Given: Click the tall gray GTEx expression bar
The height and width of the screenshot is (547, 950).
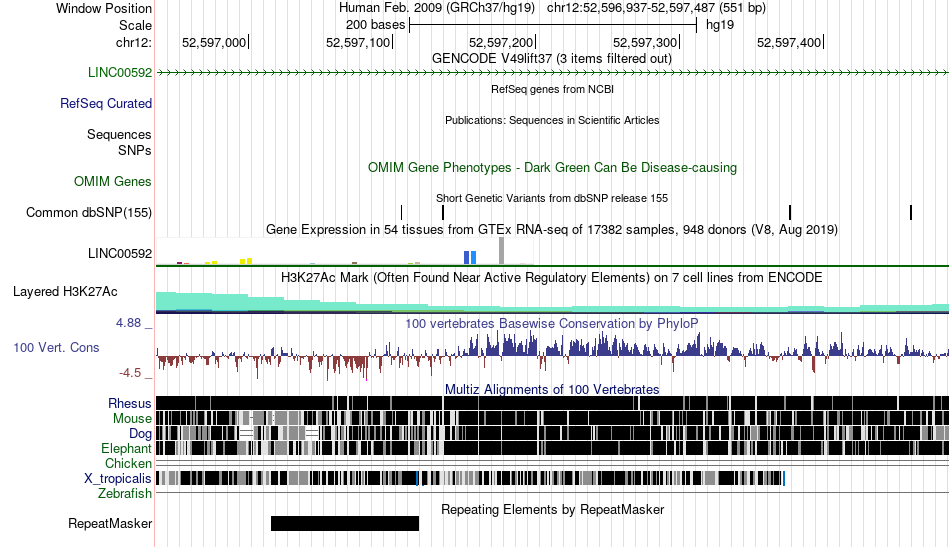Looking at the screenshot, I should [x=501, y=251].
